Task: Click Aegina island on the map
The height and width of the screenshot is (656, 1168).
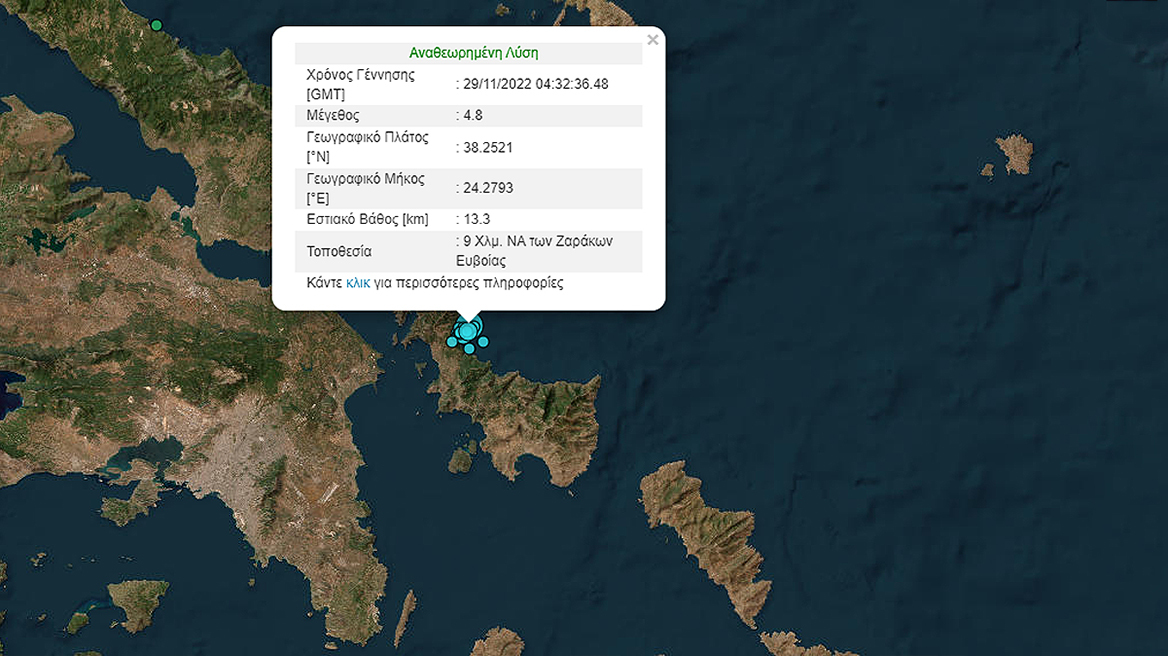Action: tap(138, 605)
